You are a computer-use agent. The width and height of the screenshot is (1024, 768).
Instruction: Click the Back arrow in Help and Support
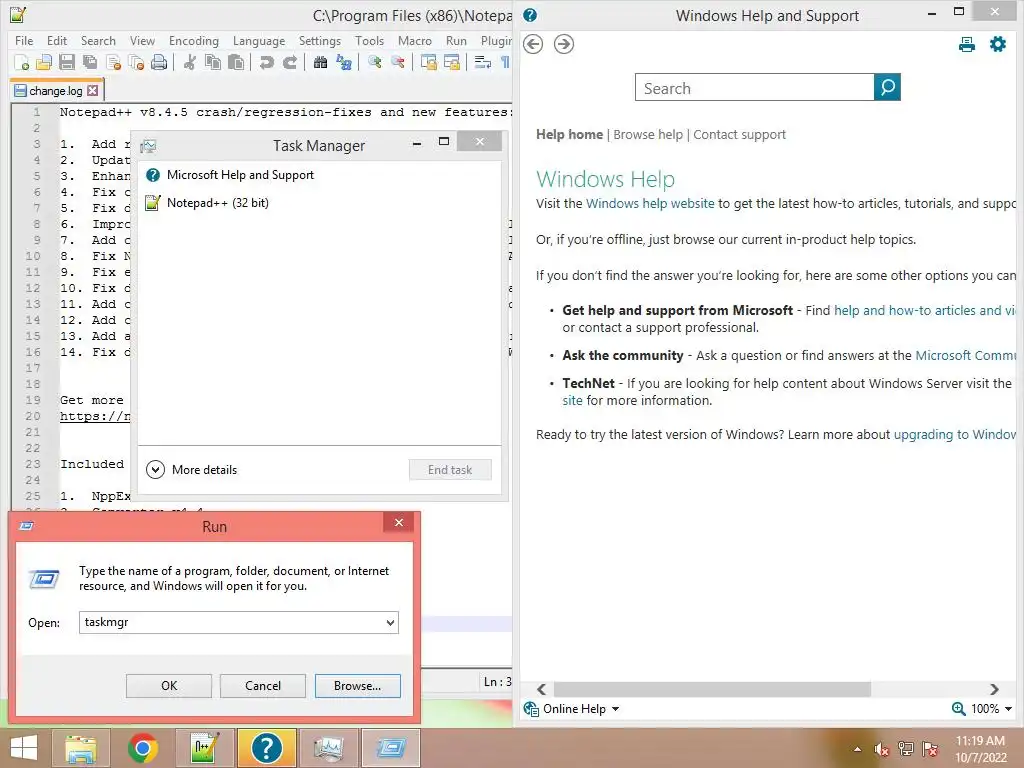click(533, 44)
